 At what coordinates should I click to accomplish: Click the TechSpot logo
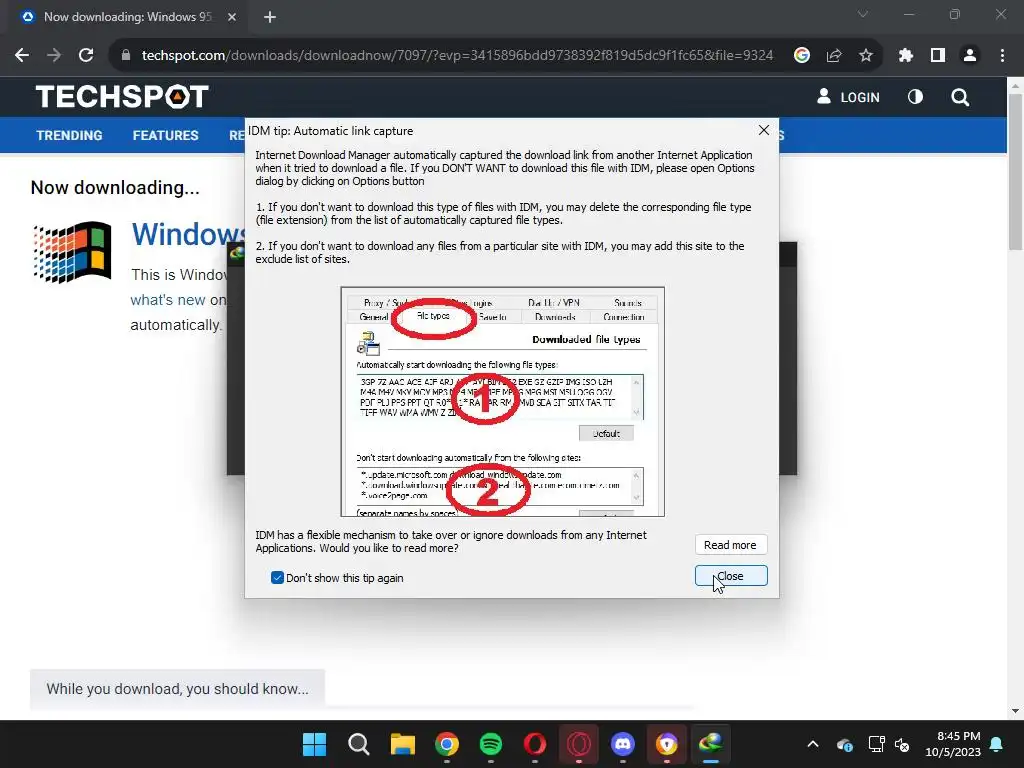point(122,97)
